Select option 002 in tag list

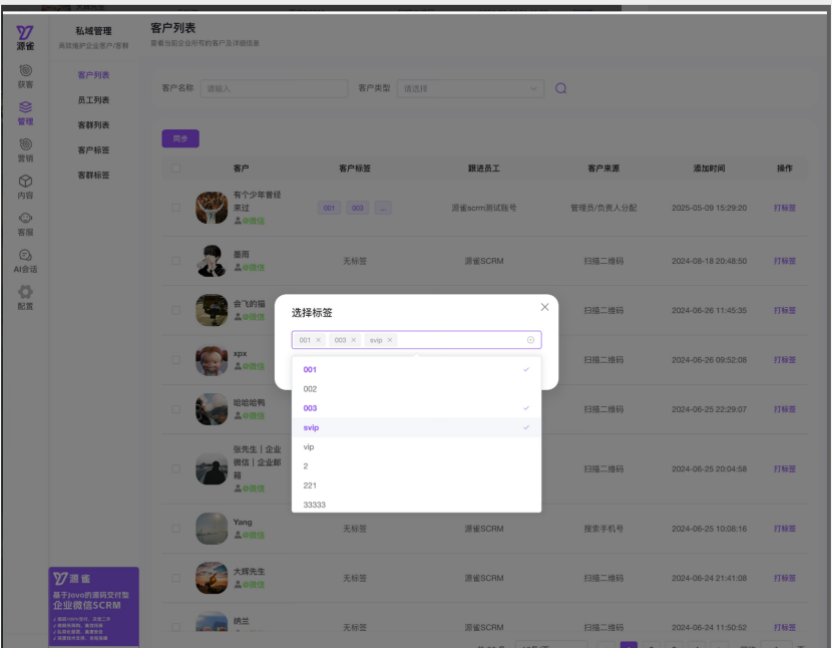[416, 388]
